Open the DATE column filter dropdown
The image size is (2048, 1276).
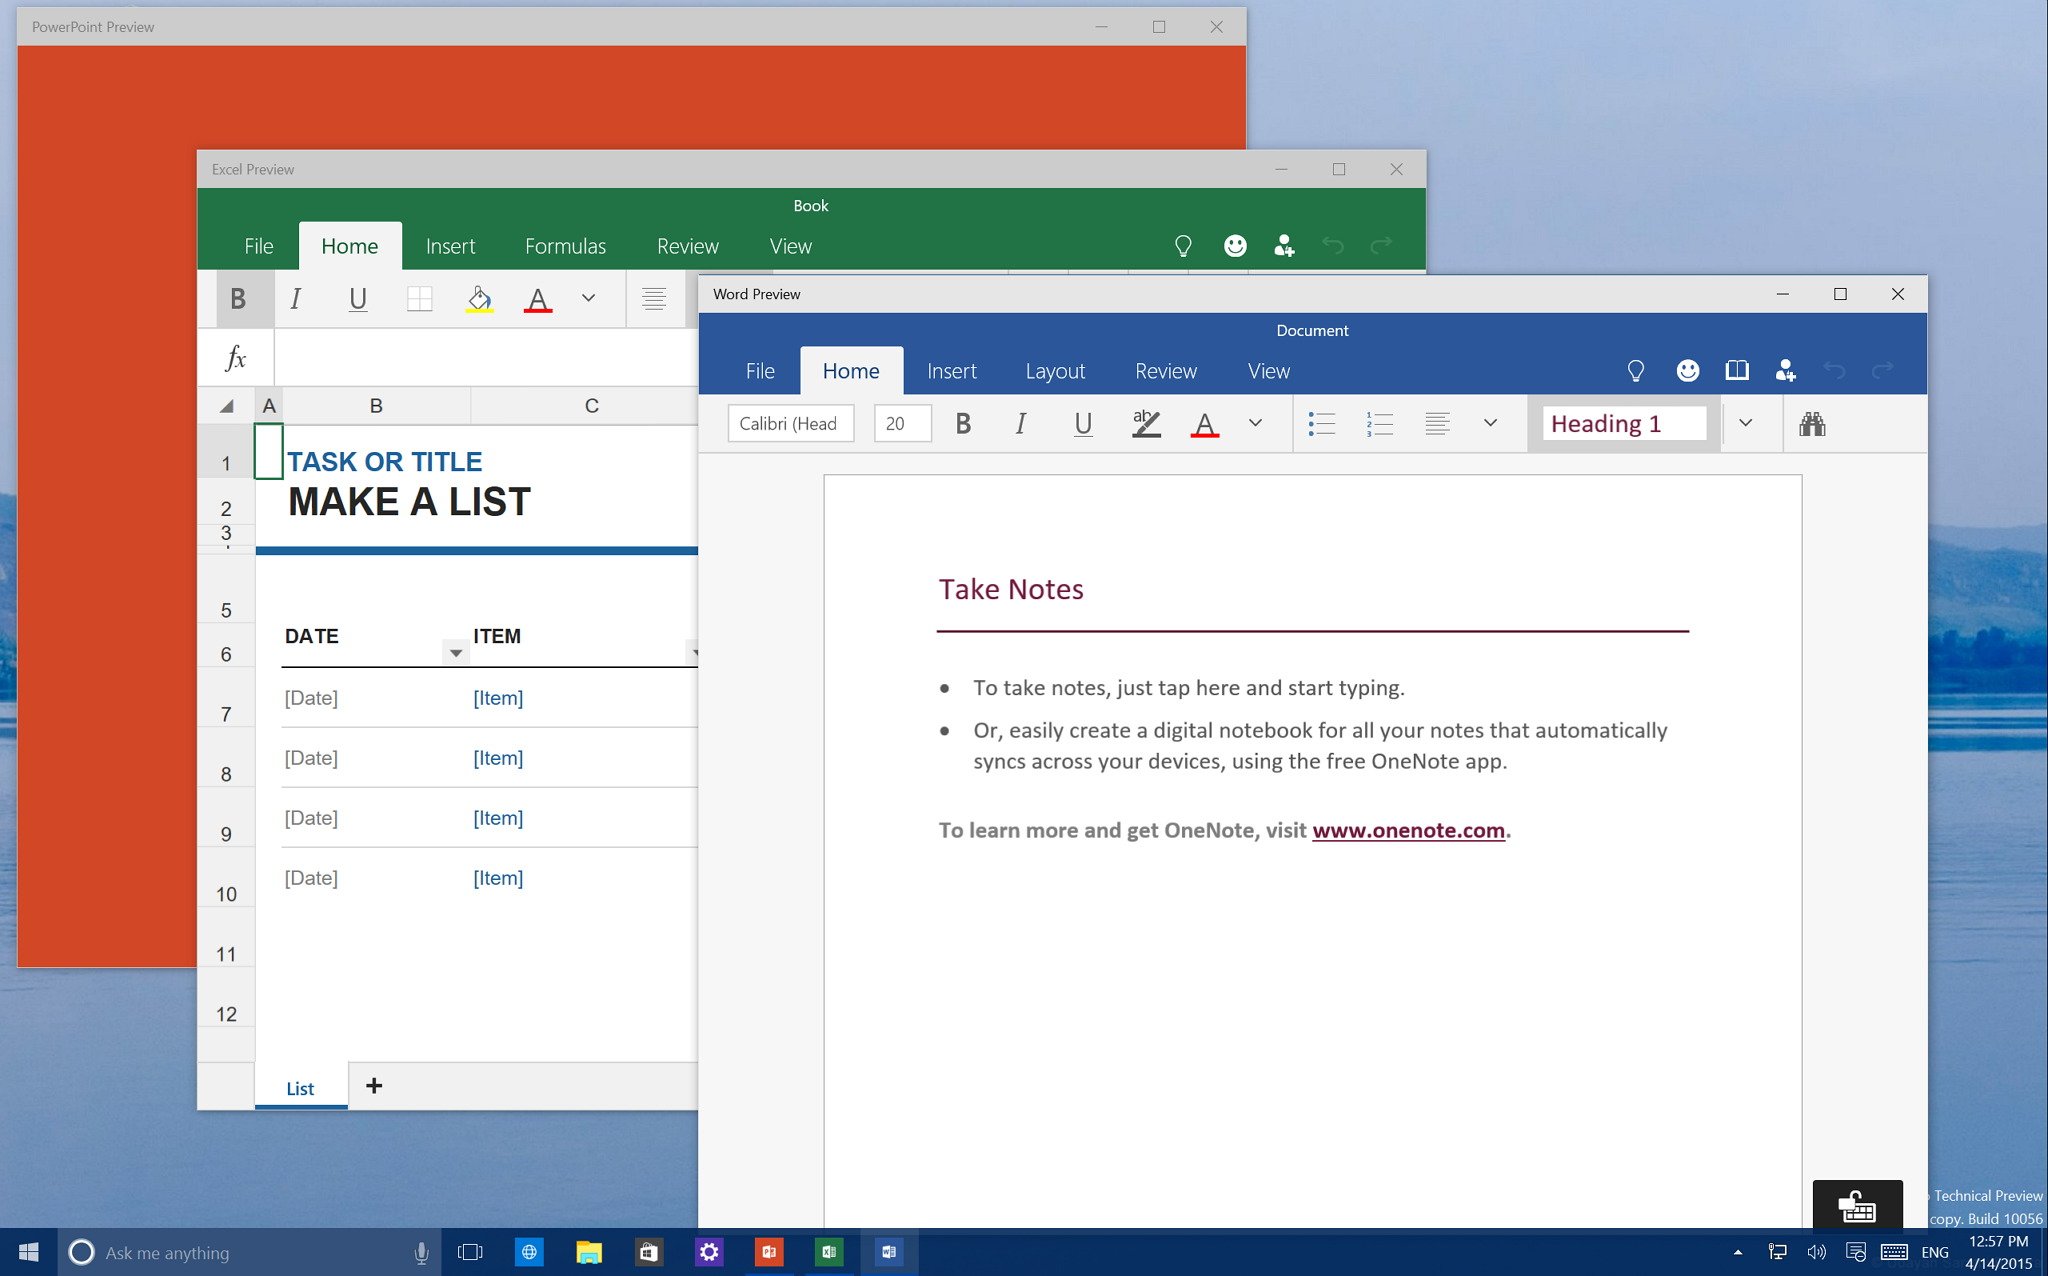pos(455,653)
